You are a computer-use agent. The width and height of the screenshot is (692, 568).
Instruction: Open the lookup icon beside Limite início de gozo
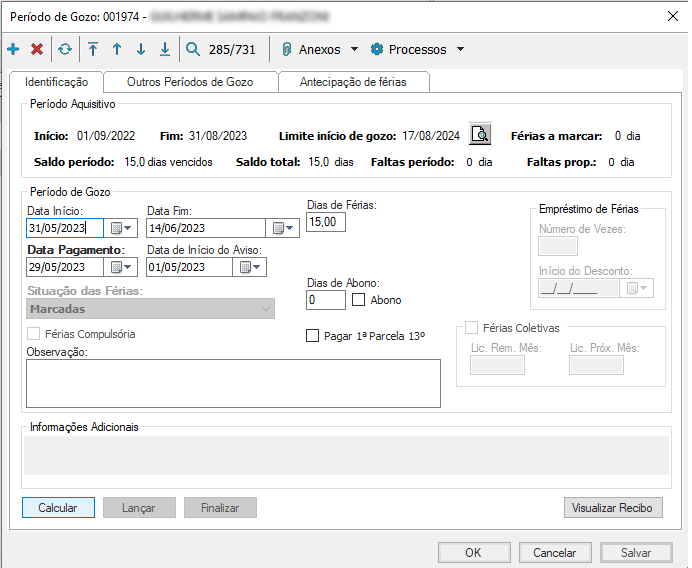click(481, 134)
